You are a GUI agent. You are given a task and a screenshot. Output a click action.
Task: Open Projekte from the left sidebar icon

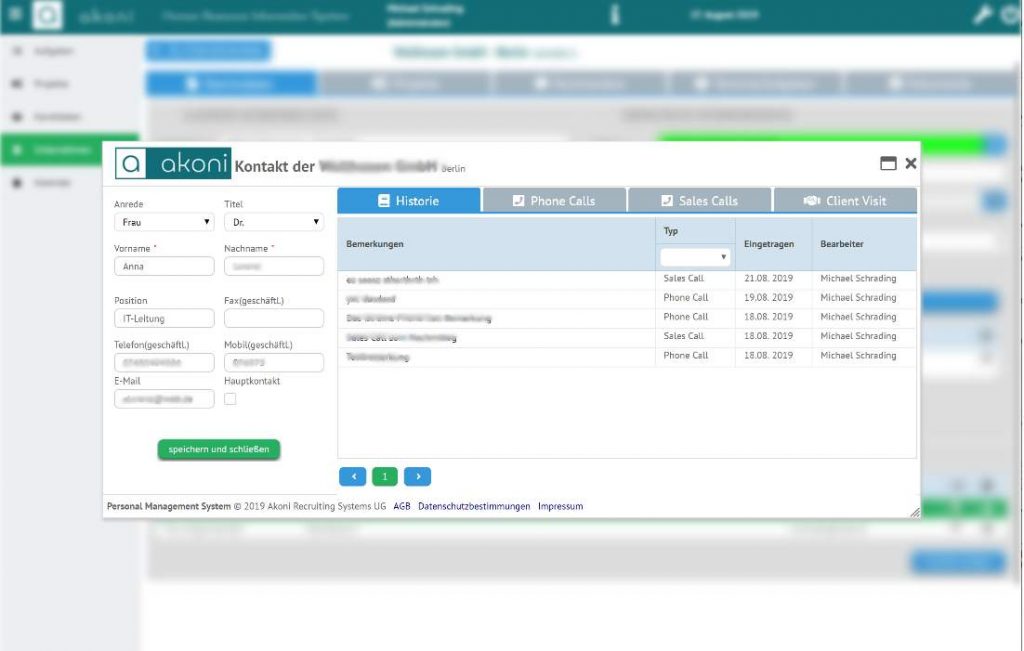click(15, 83)
